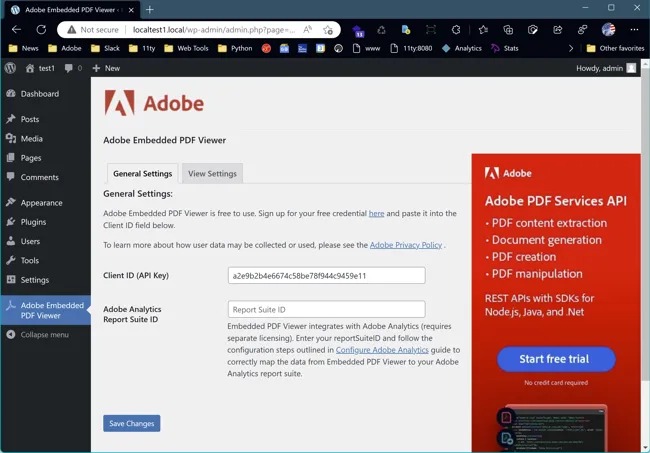Follow the Configure Adobe Analytics link

click(x=382, y=350)
